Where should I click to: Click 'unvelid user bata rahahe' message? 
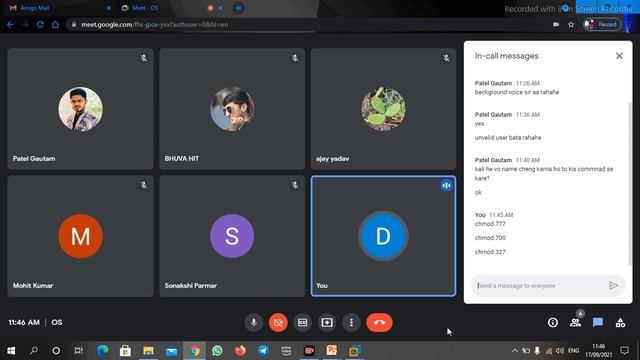pos(508,138)
